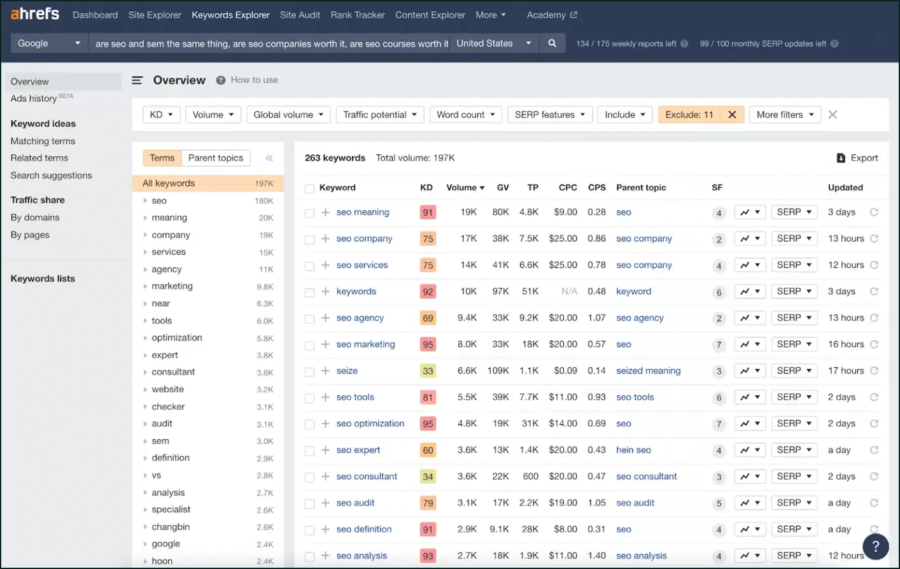
Task: Open the More menu in navigation
Action: coord(491,15)
